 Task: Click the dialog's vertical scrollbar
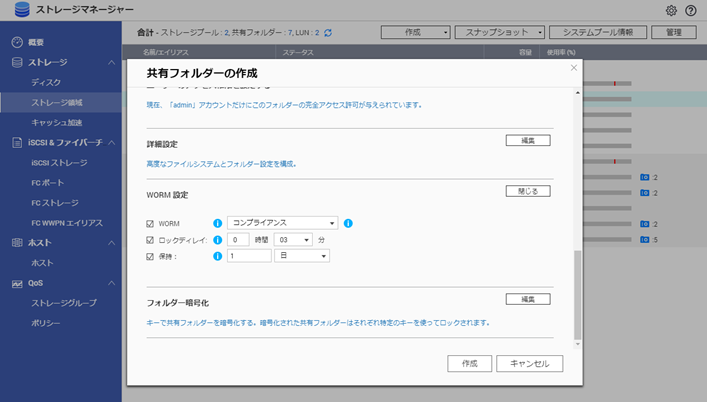point(574,295)
